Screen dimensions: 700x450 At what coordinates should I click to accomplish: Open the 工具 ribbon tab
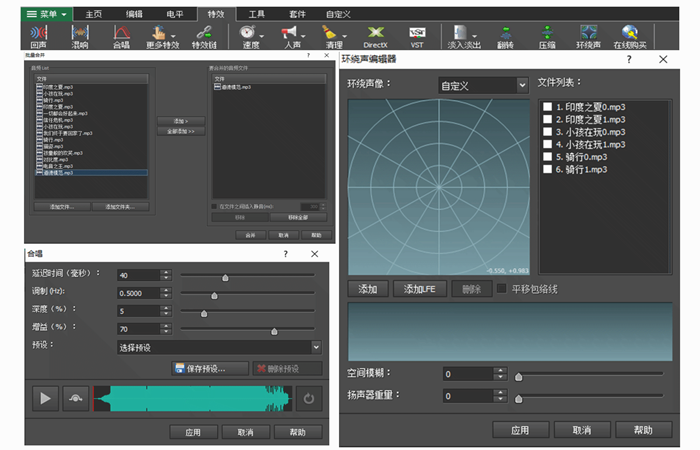pos(256,15)
